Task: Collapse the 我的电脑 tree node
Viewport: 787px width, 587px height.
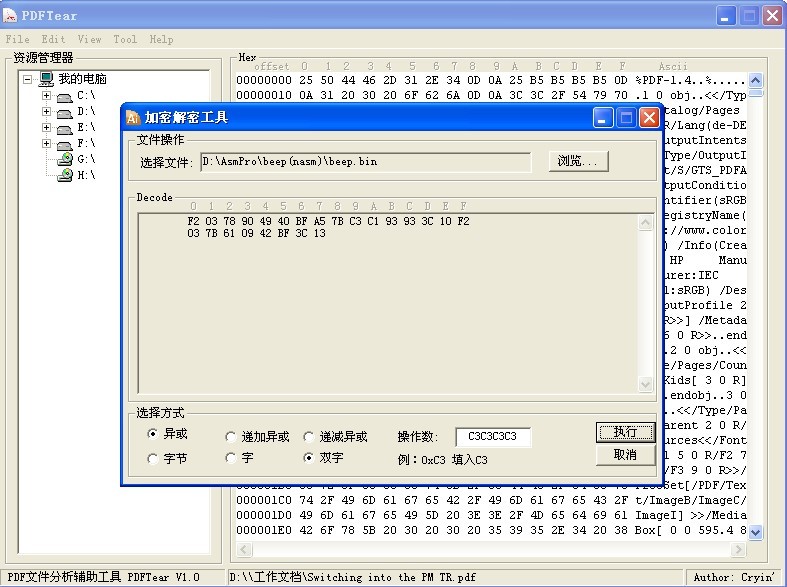Action: coord(28,79)
